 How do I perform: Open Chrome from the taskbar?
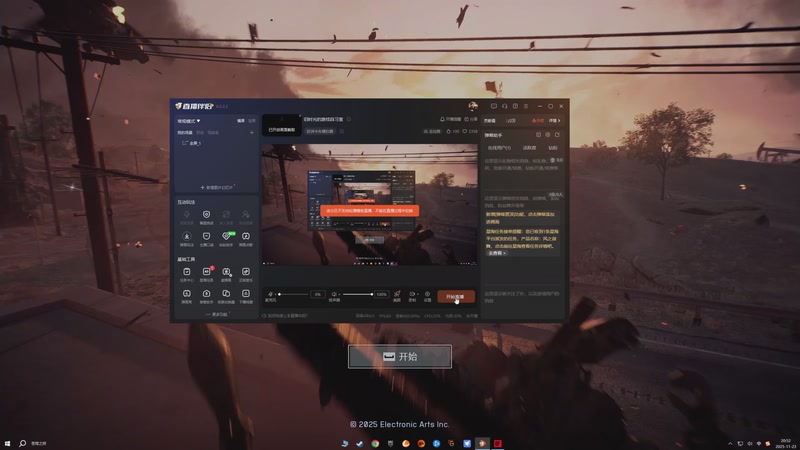[x=375, y=443]
